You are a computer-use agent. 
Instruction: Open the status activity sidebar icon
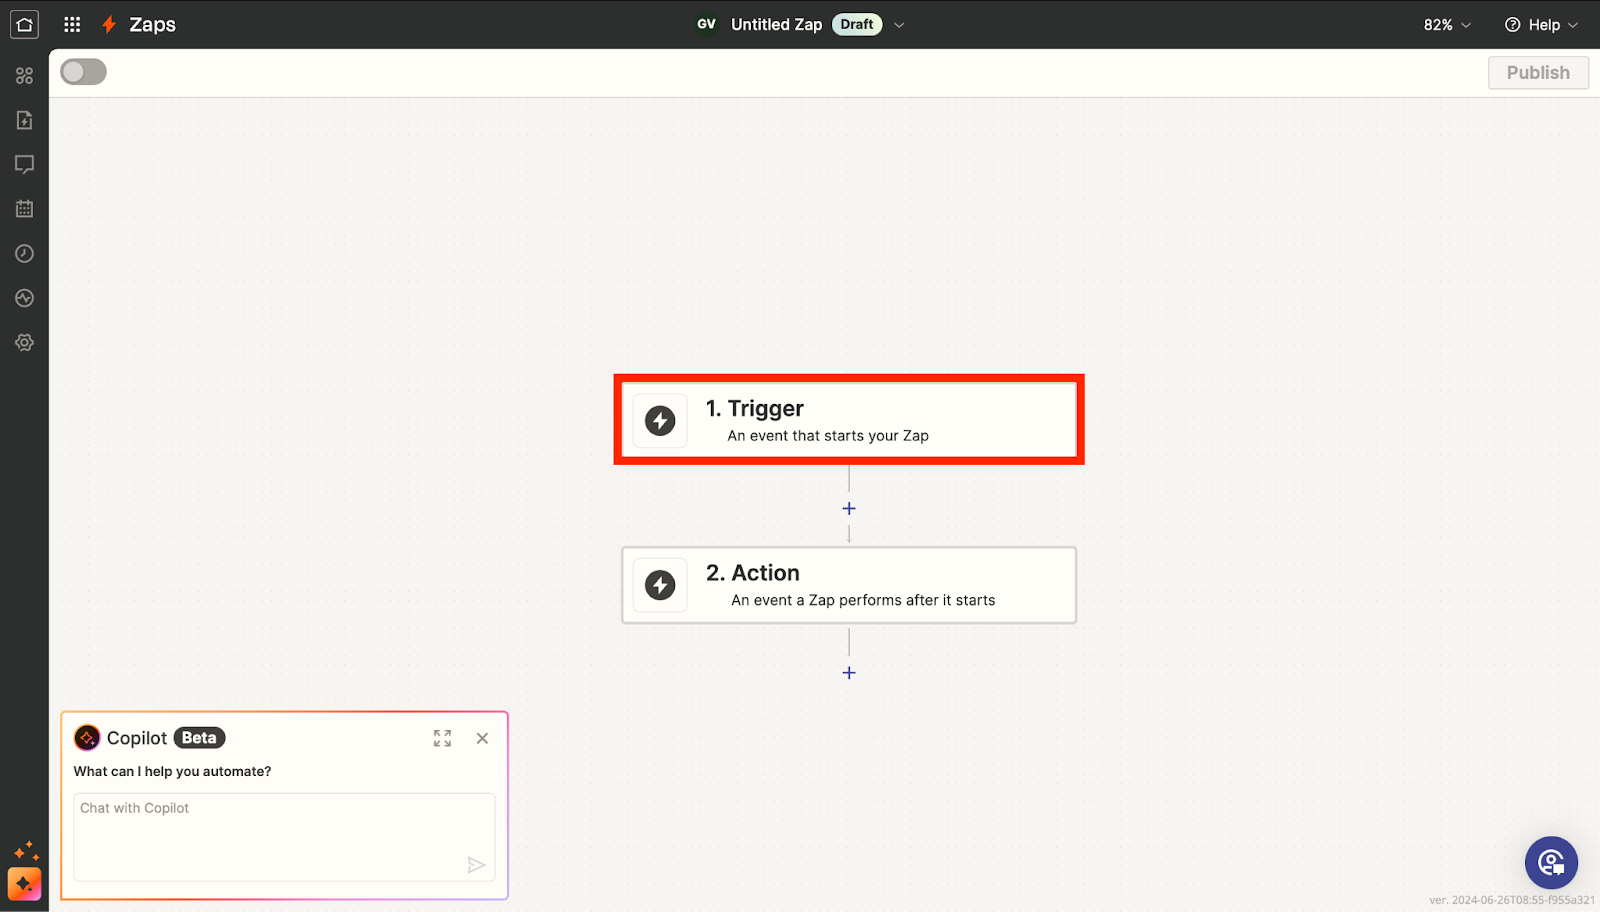point(24,298)
